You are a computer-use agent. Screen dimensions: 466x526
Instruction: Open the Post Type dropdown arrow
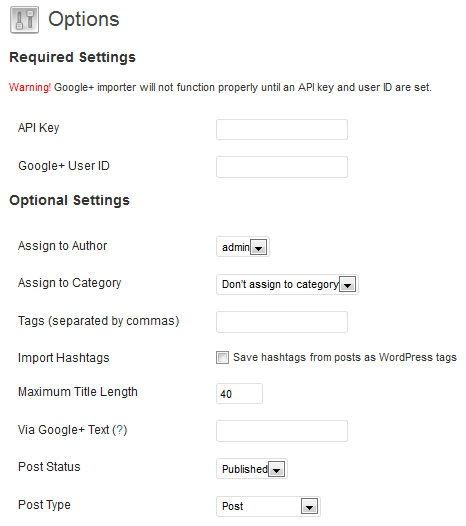pyautogui.click(x=309, y=507)
